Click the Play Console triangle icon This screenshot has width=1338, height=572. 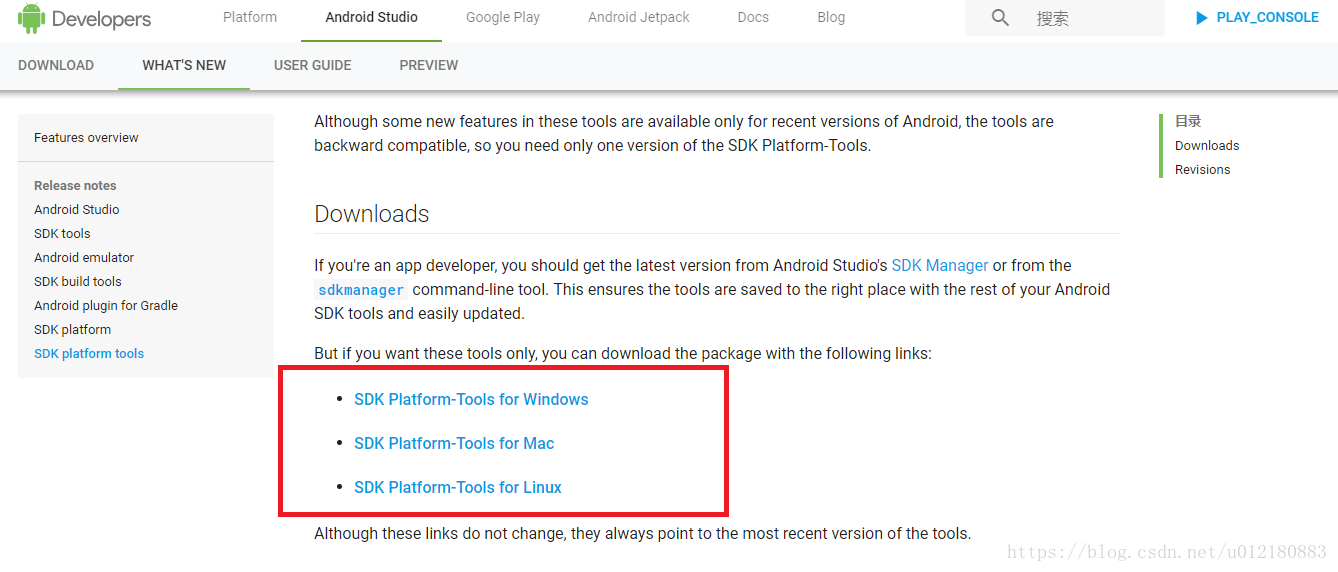click(1202, 18)
